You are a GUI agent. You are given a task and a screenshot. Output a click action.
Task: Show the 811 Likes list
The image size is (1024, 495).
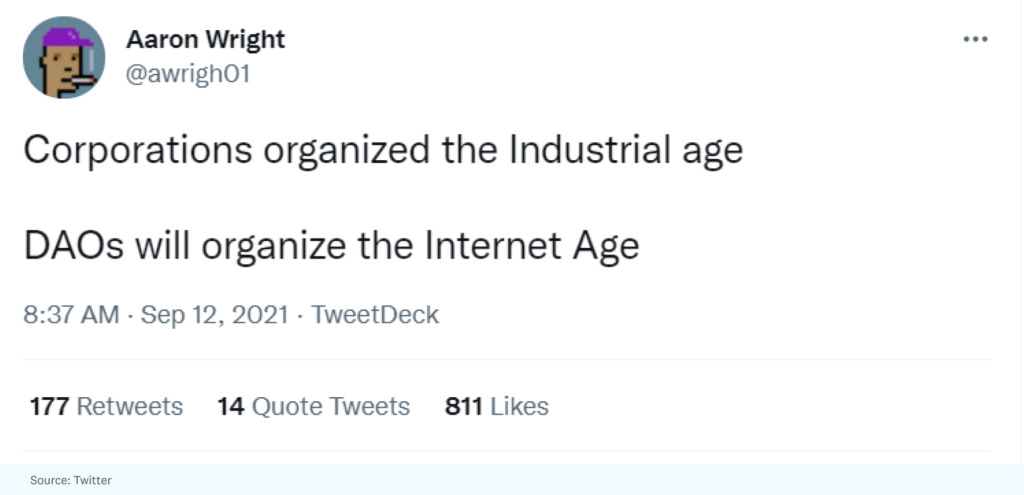(x=496, y=406)
